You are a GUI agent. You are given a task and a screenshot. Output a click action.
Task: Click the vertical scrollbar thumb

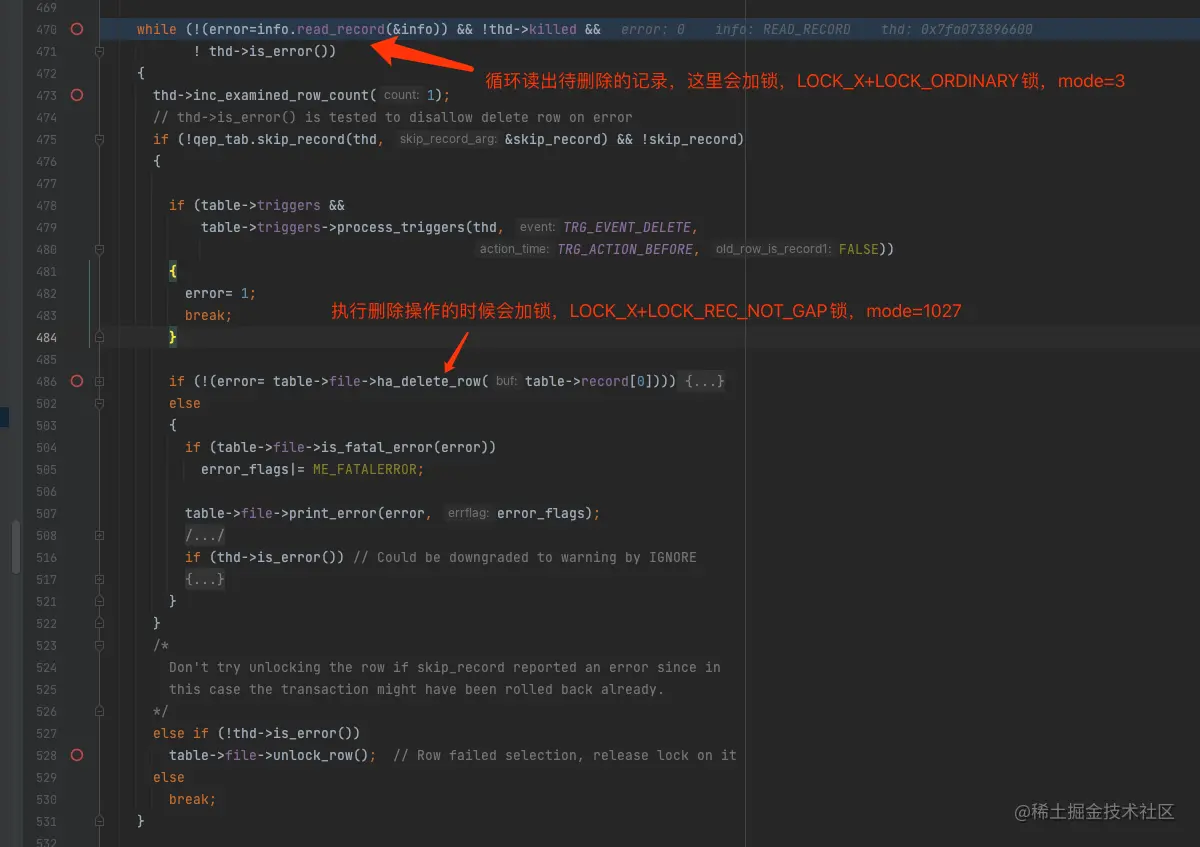point(15,547)
